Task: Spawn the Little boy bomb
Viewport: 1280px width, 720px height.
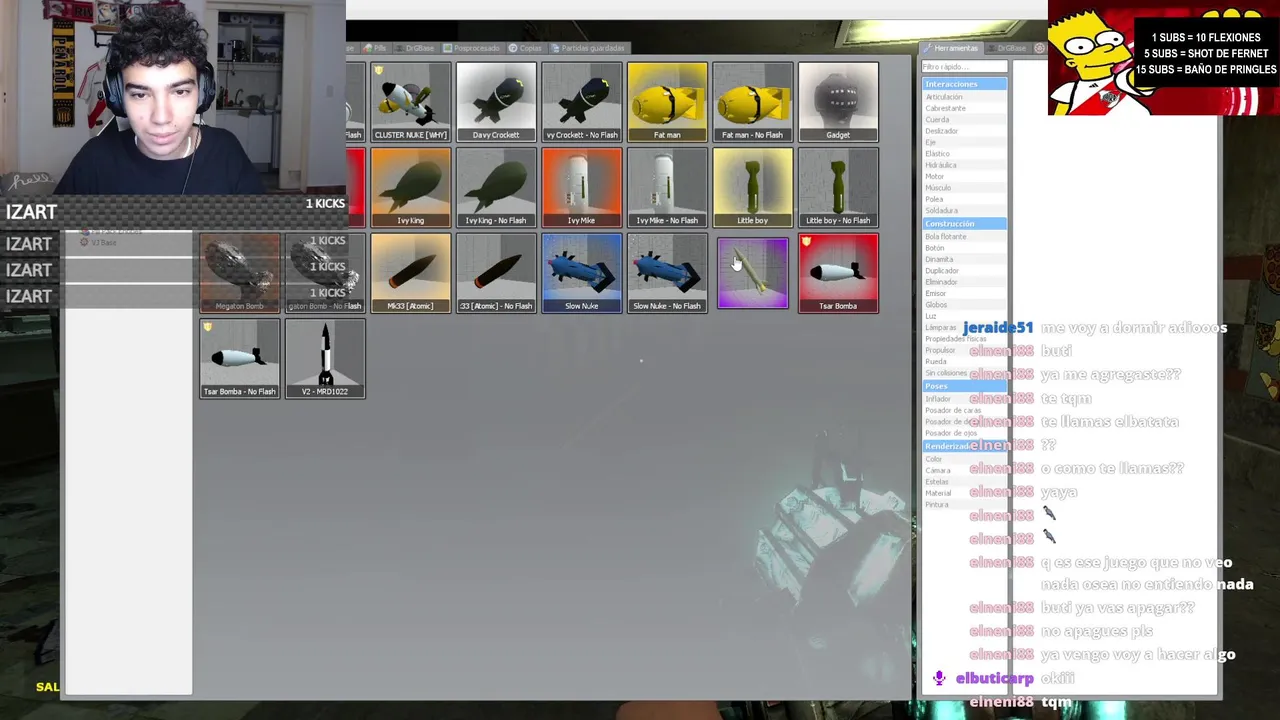Action: tap(753, 188)
